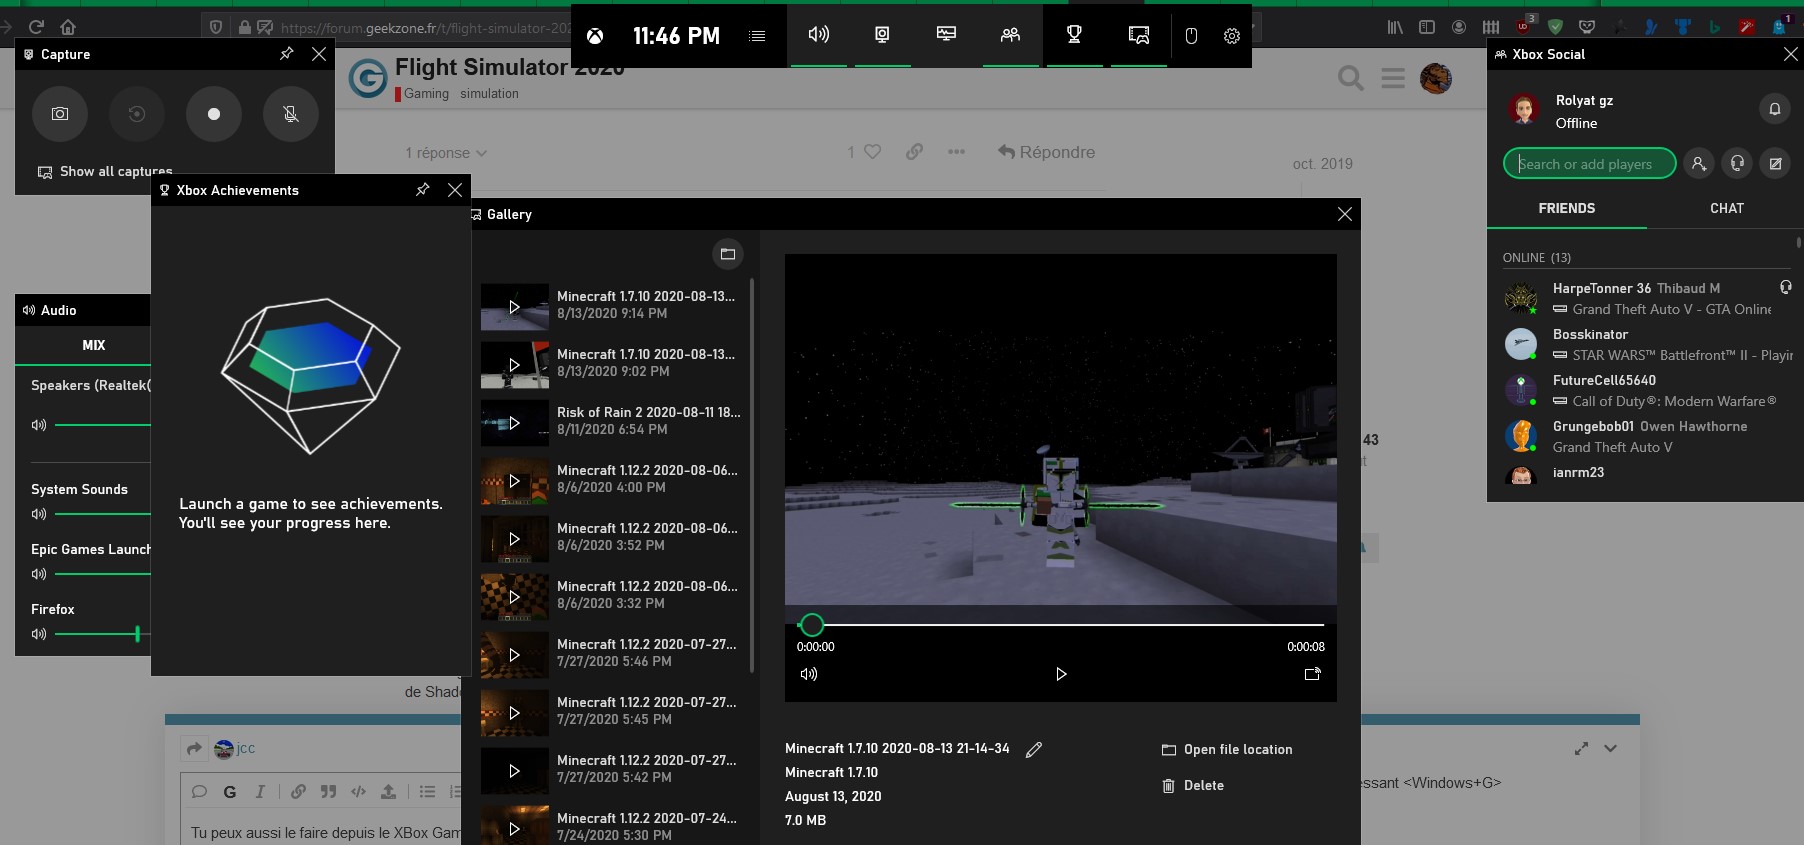Click Open file location

point(1227,750)
